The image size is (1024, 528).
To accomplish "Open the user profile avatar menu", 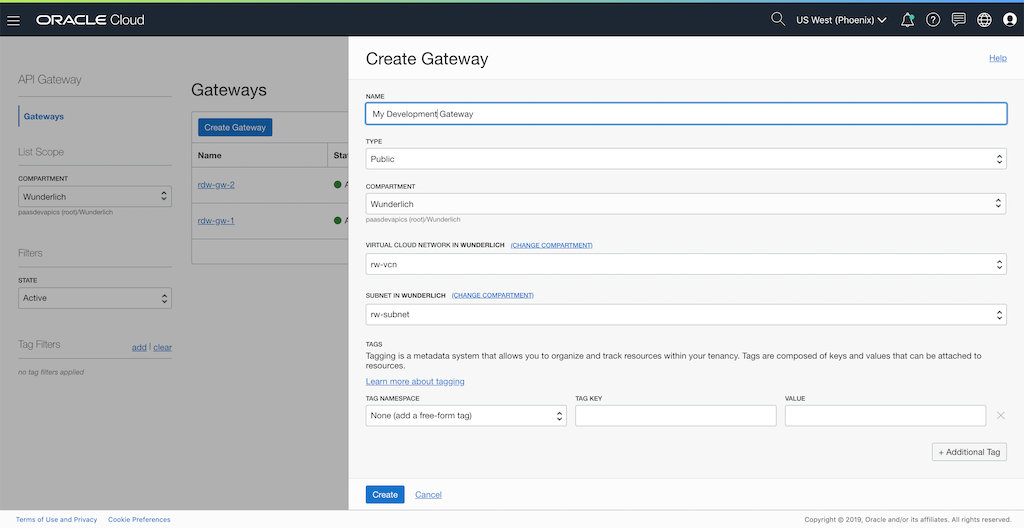I will pos(1009,20).
